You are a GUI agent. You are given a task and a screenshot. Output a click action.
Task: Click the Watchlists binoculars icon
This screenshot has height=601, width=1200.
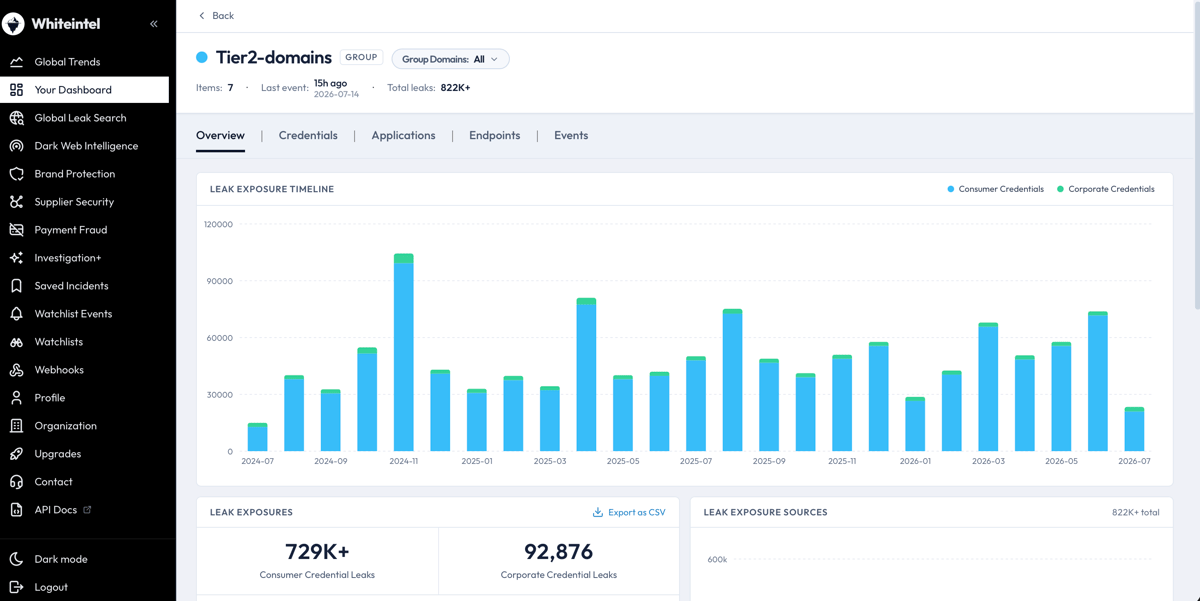click(16, 342)
